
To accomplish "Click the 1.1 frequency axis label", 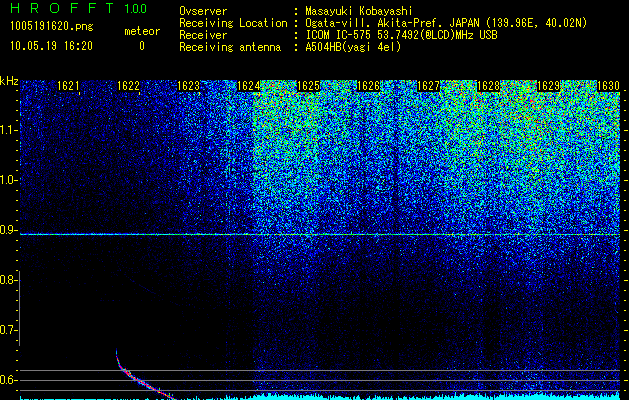I will coord(7,130).
